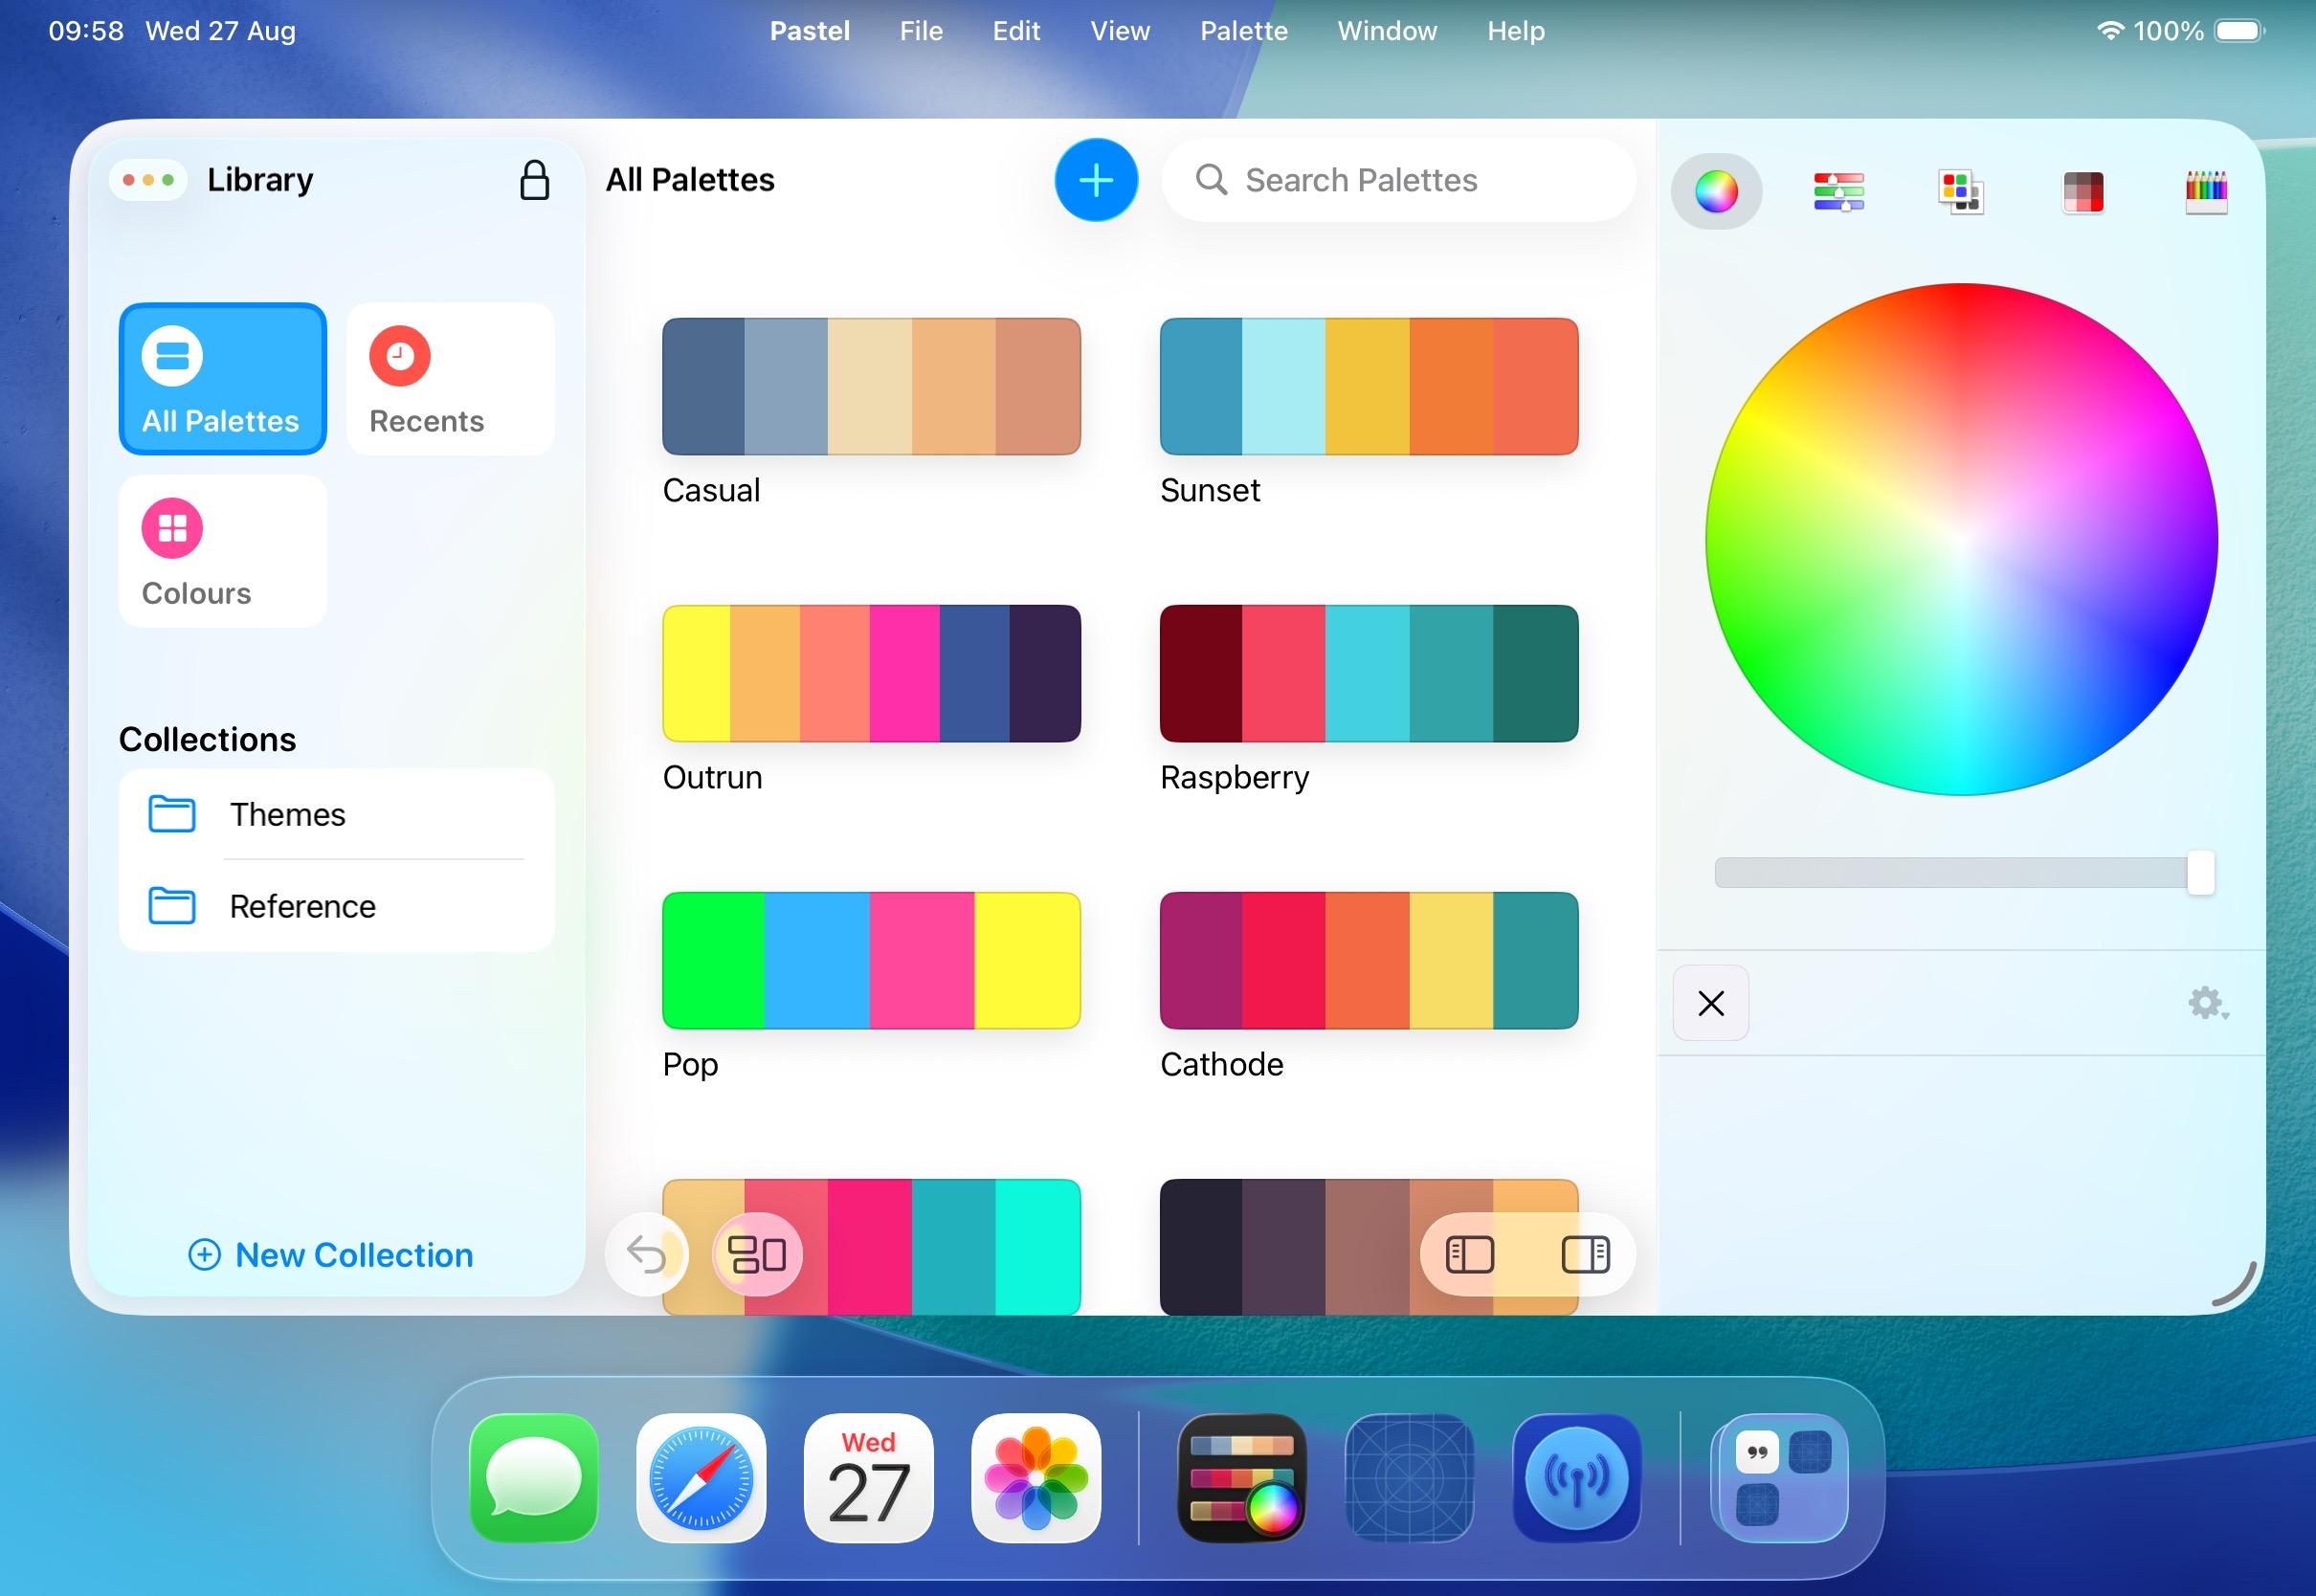The height and width of the screenshot is (1596, 2316).
Task: Pick a colour on the colour wheel
Action: 1961,540
